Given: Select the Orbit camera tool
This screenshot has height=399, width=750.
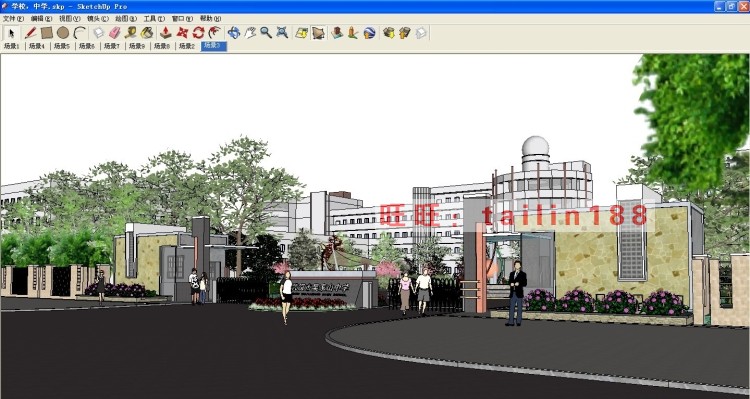Looking at the screenshot, I should [x=233, y=33].
